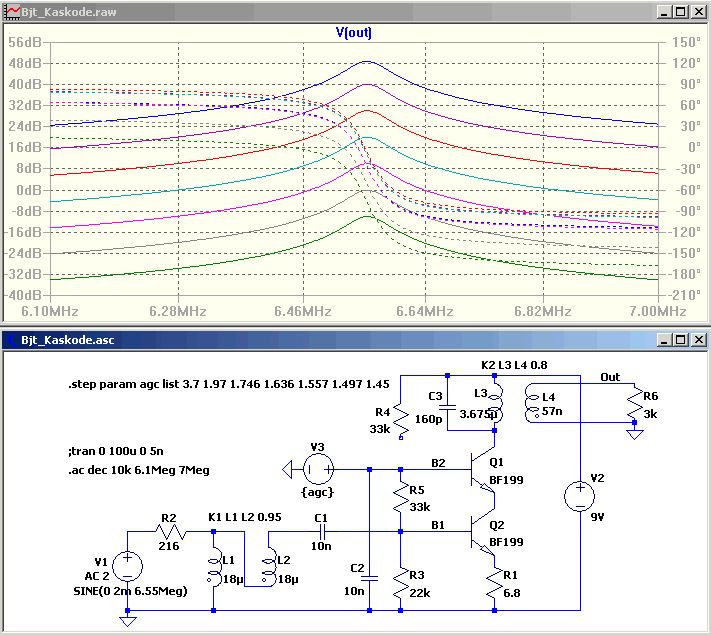This screenshot has width=711, height=635.
Task: Select the V3 {agc} voltage source
Action: (318, 468)
